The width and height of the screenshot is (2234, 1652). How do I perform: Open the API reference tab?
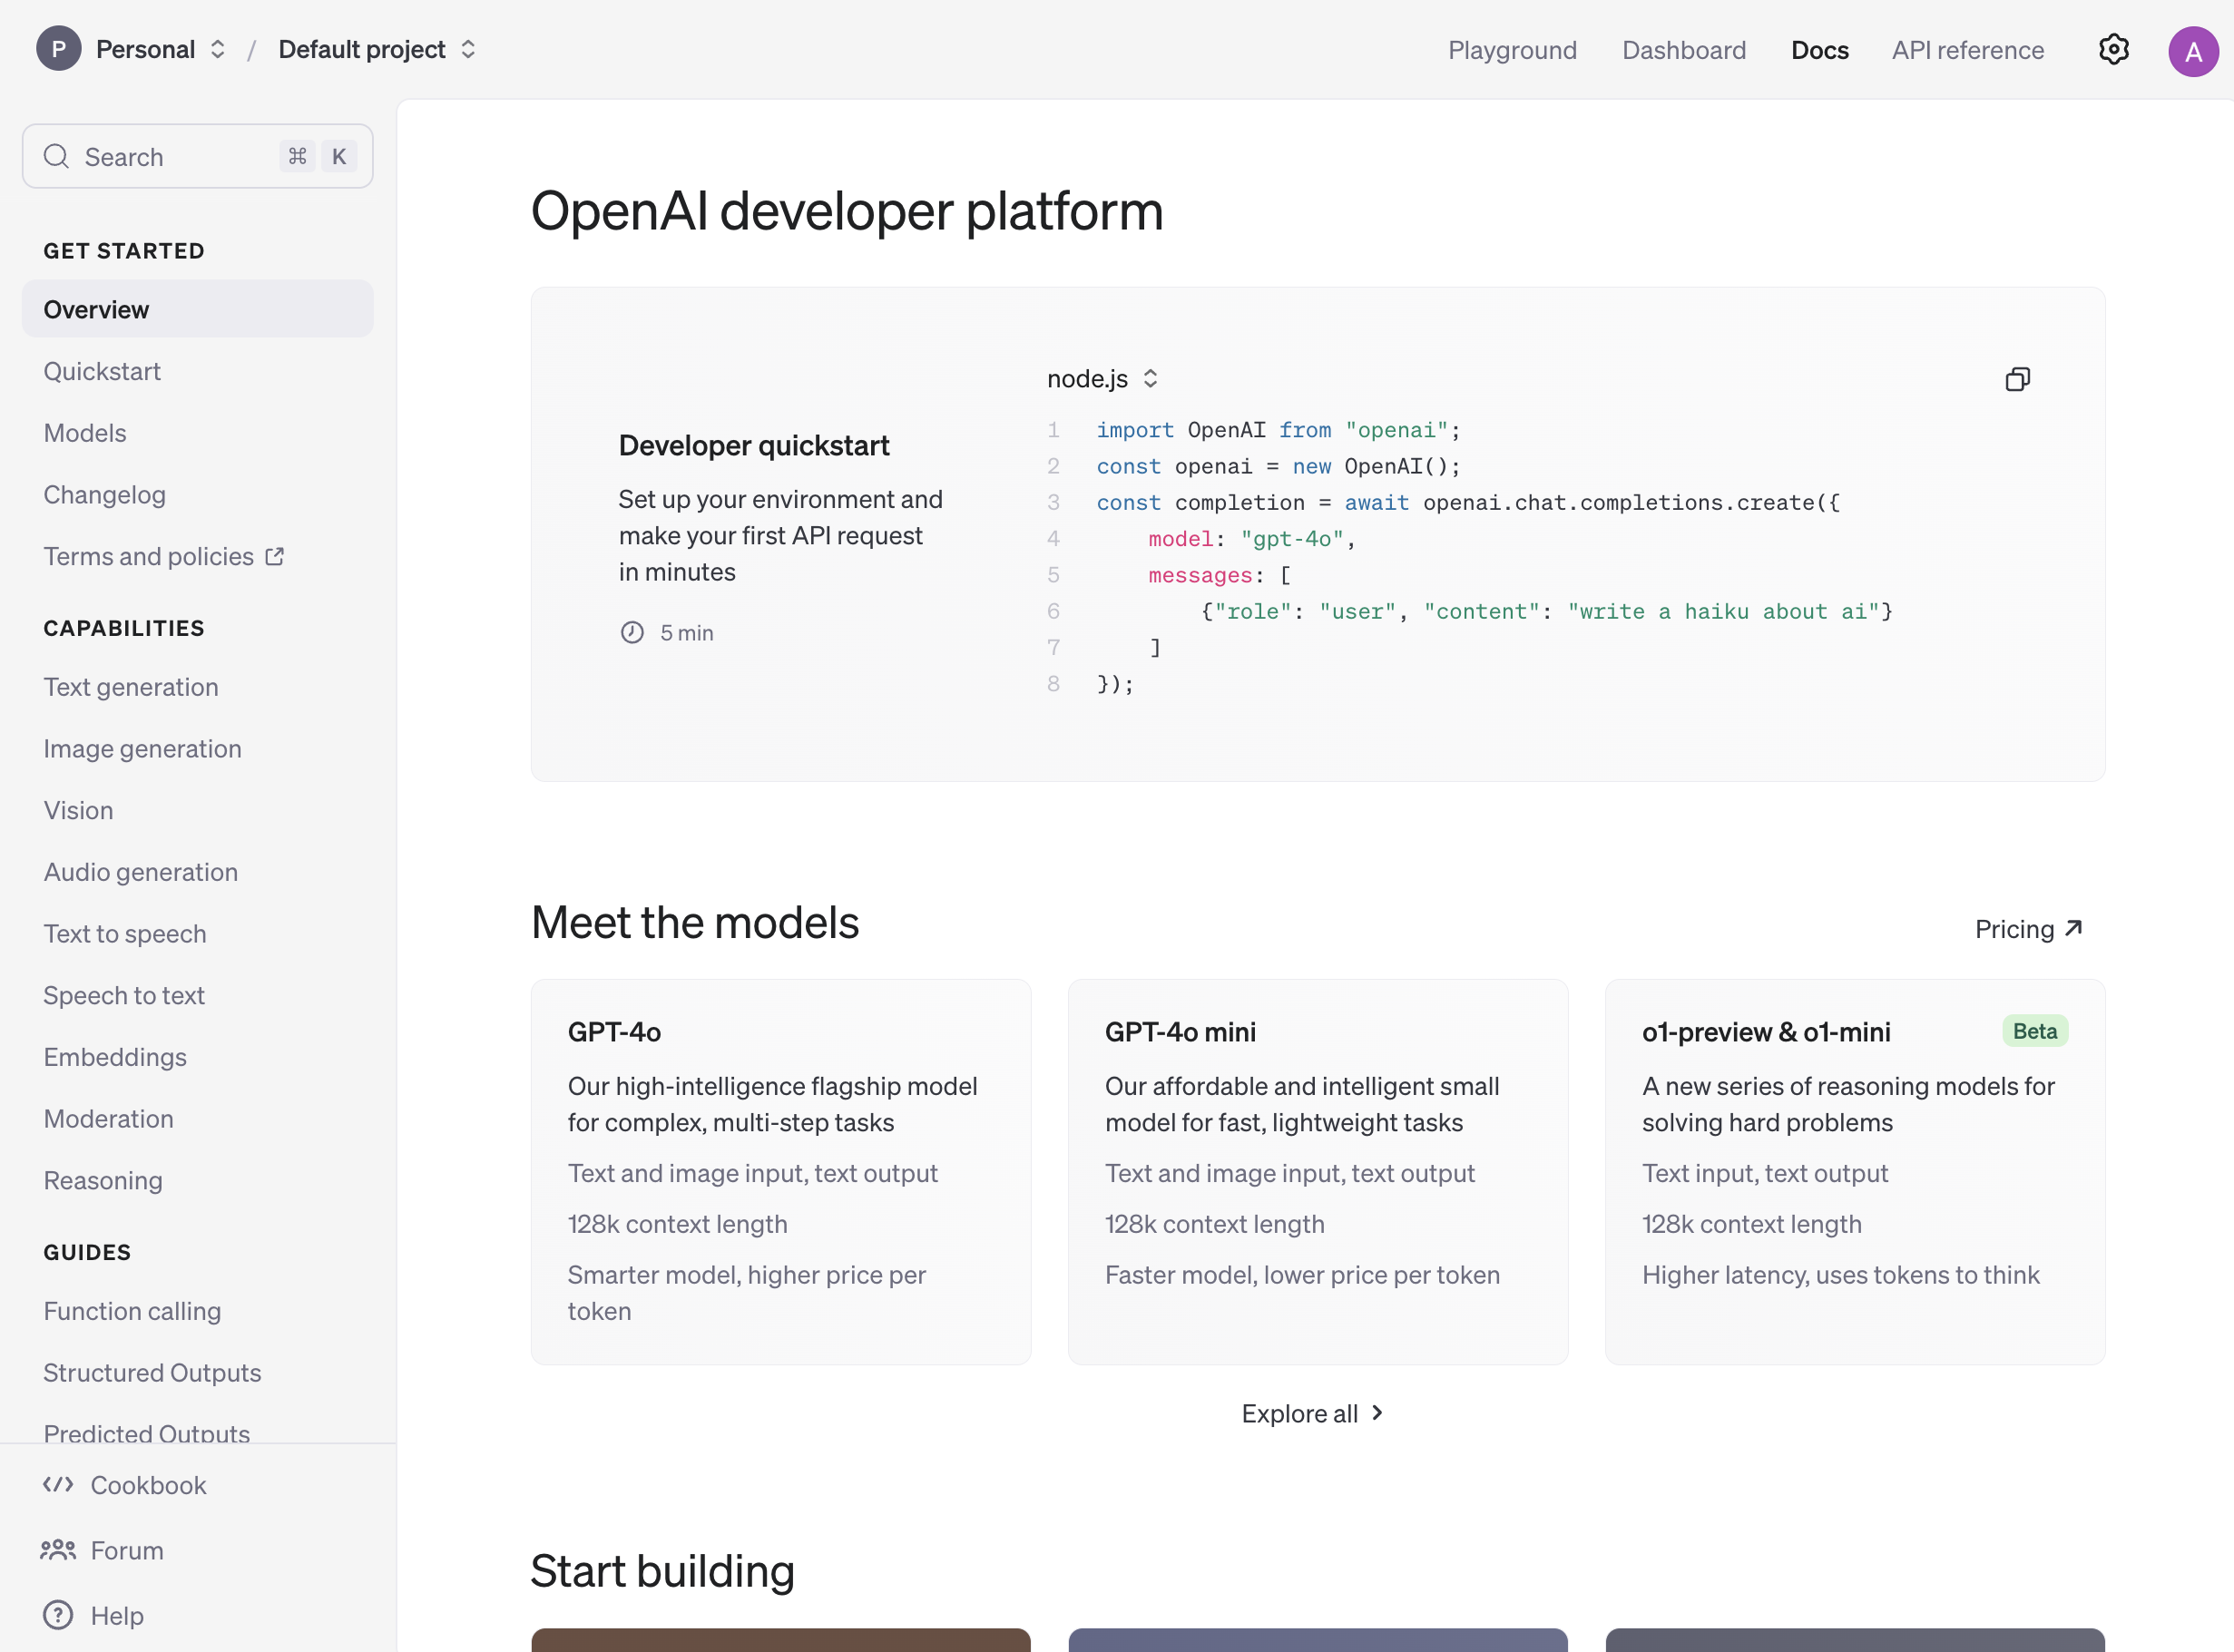(x=1967, y=50)
